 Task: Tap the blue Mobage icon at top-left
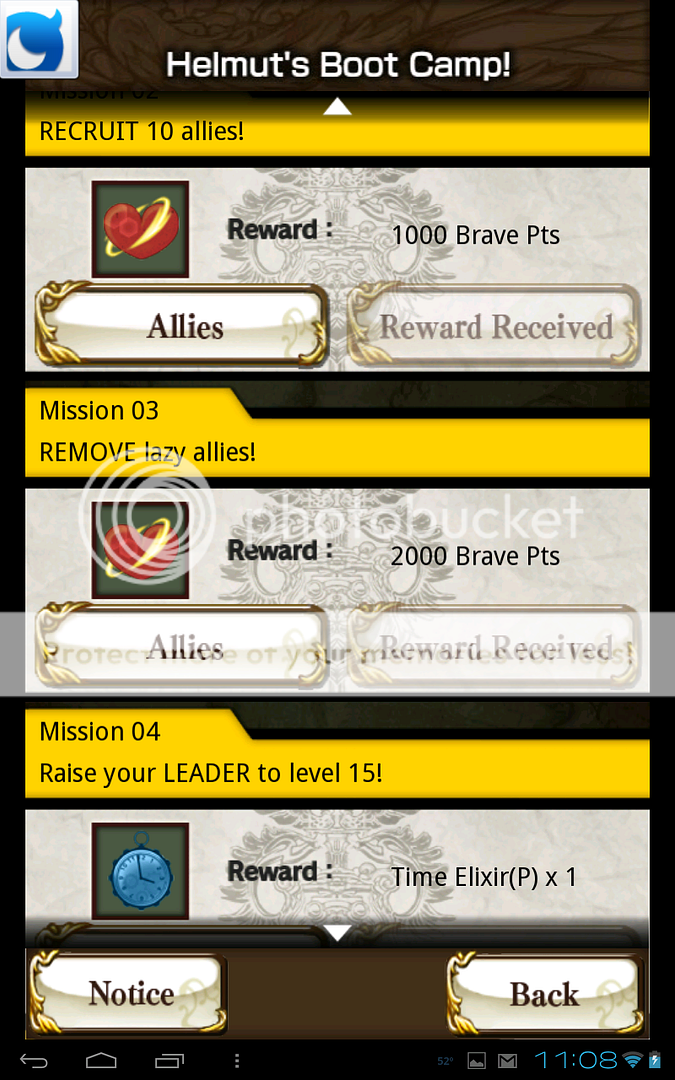point(39,39)
